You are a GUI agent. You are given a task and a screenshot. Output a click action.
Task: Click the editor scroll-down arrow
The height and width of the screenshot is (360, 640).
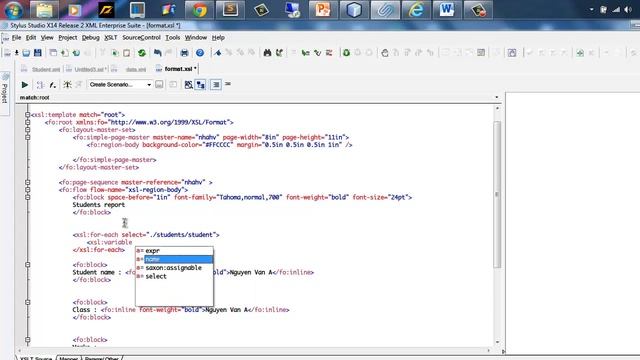tap(497, 342)
